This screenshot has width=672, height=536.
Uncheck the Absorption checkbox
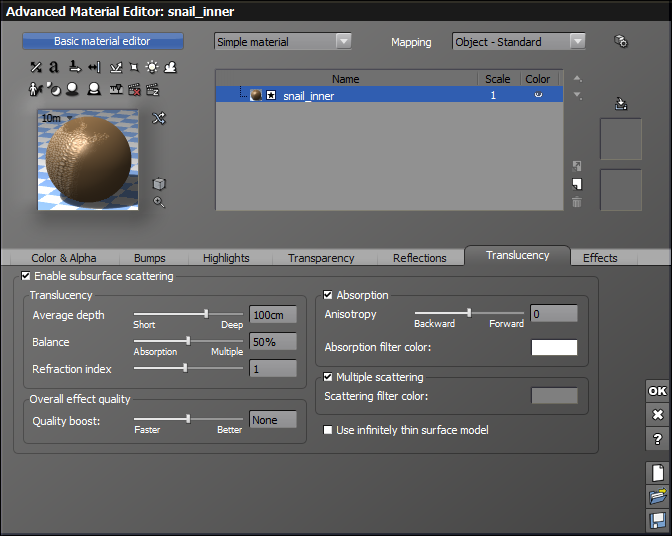tap(328, 295)
